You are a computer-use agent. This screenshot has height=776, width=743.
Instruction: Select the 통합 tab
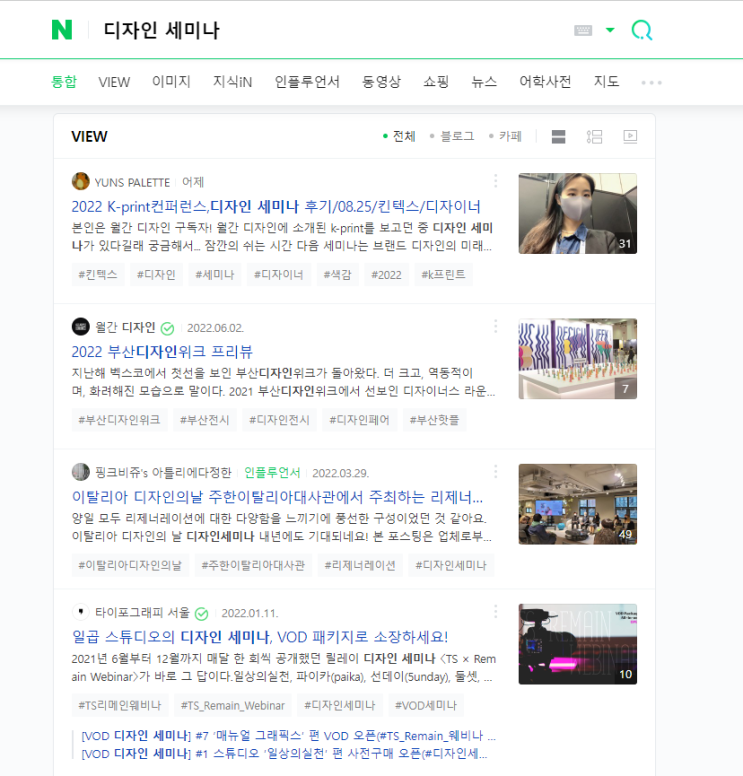point(64,82)
